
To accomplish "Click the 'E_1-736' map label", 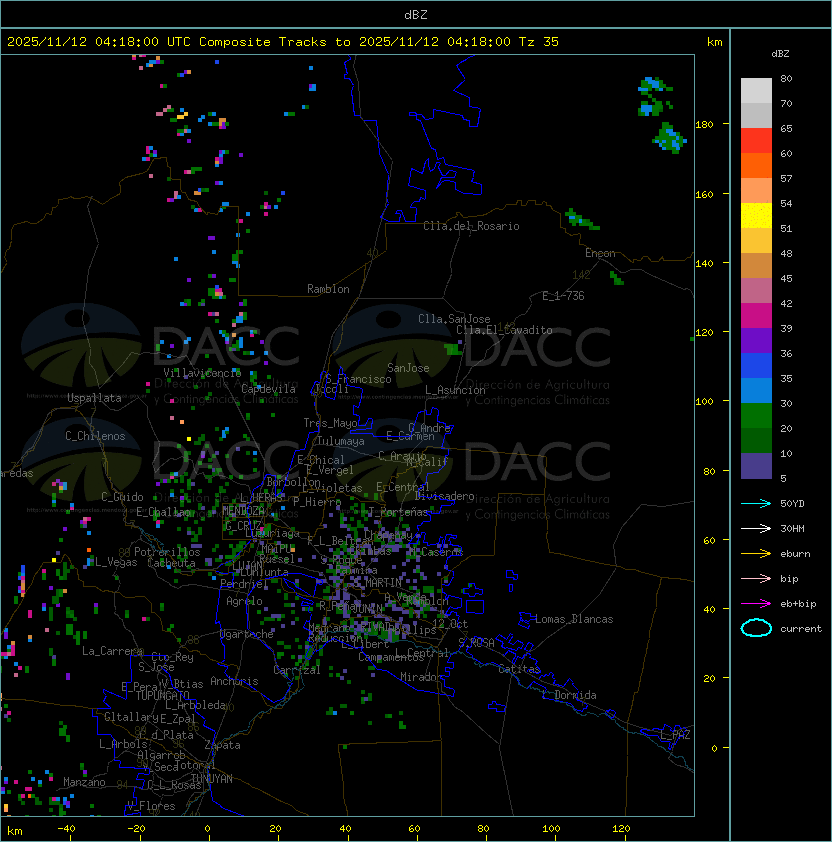I will (x=563, y=296).
